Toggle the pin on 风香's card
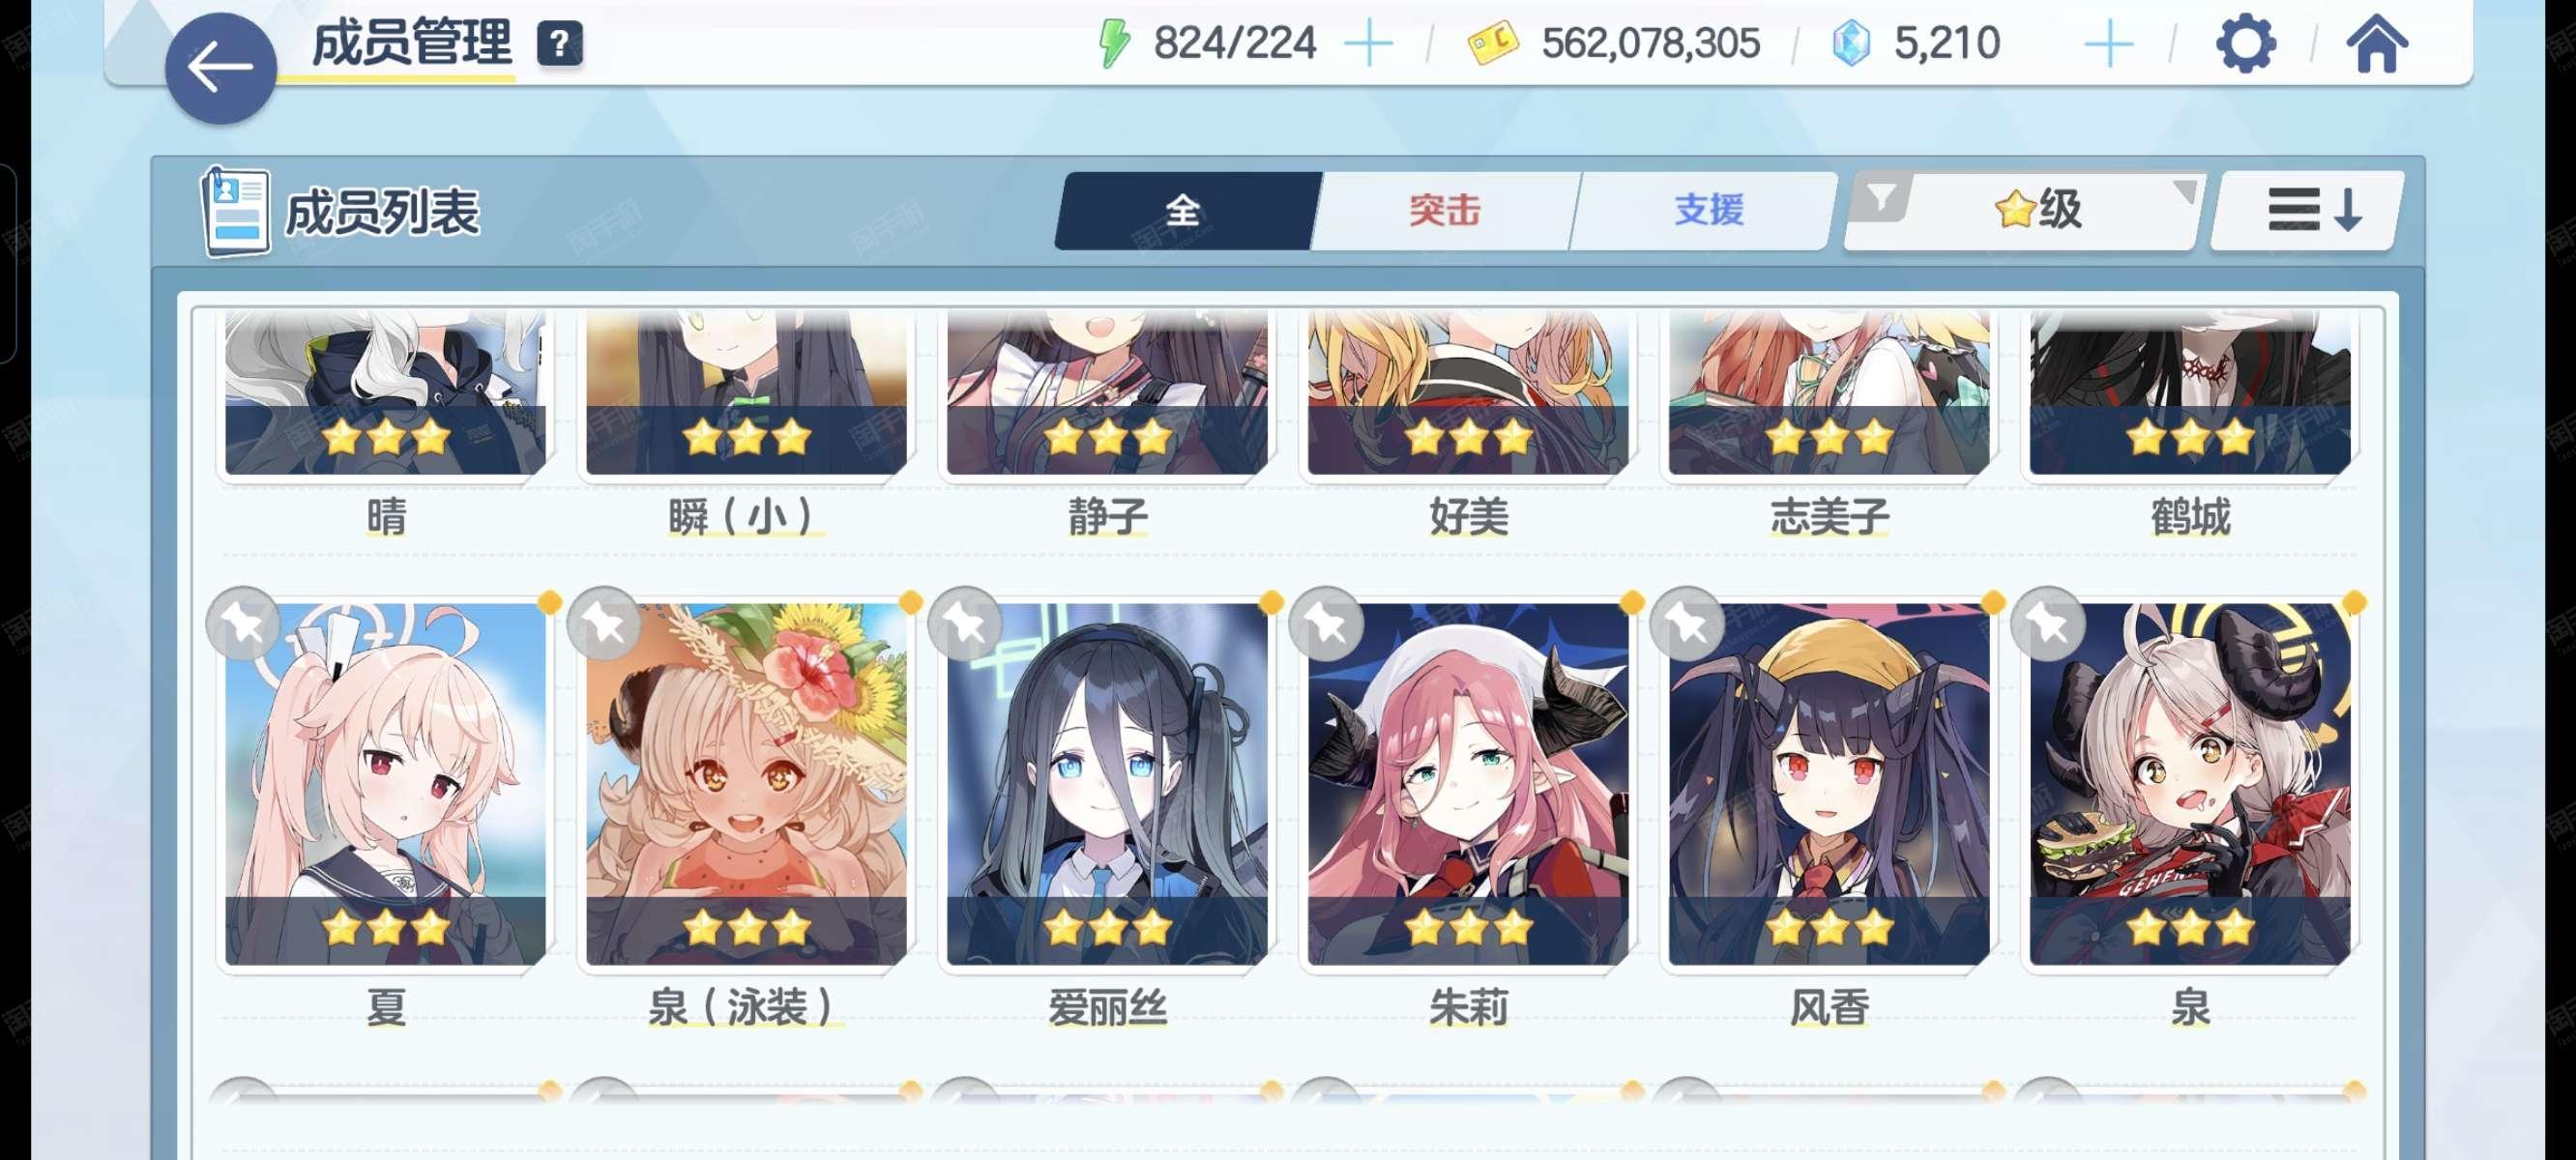Viewport: 2576px width, 1160px height. click(1687, 623)
